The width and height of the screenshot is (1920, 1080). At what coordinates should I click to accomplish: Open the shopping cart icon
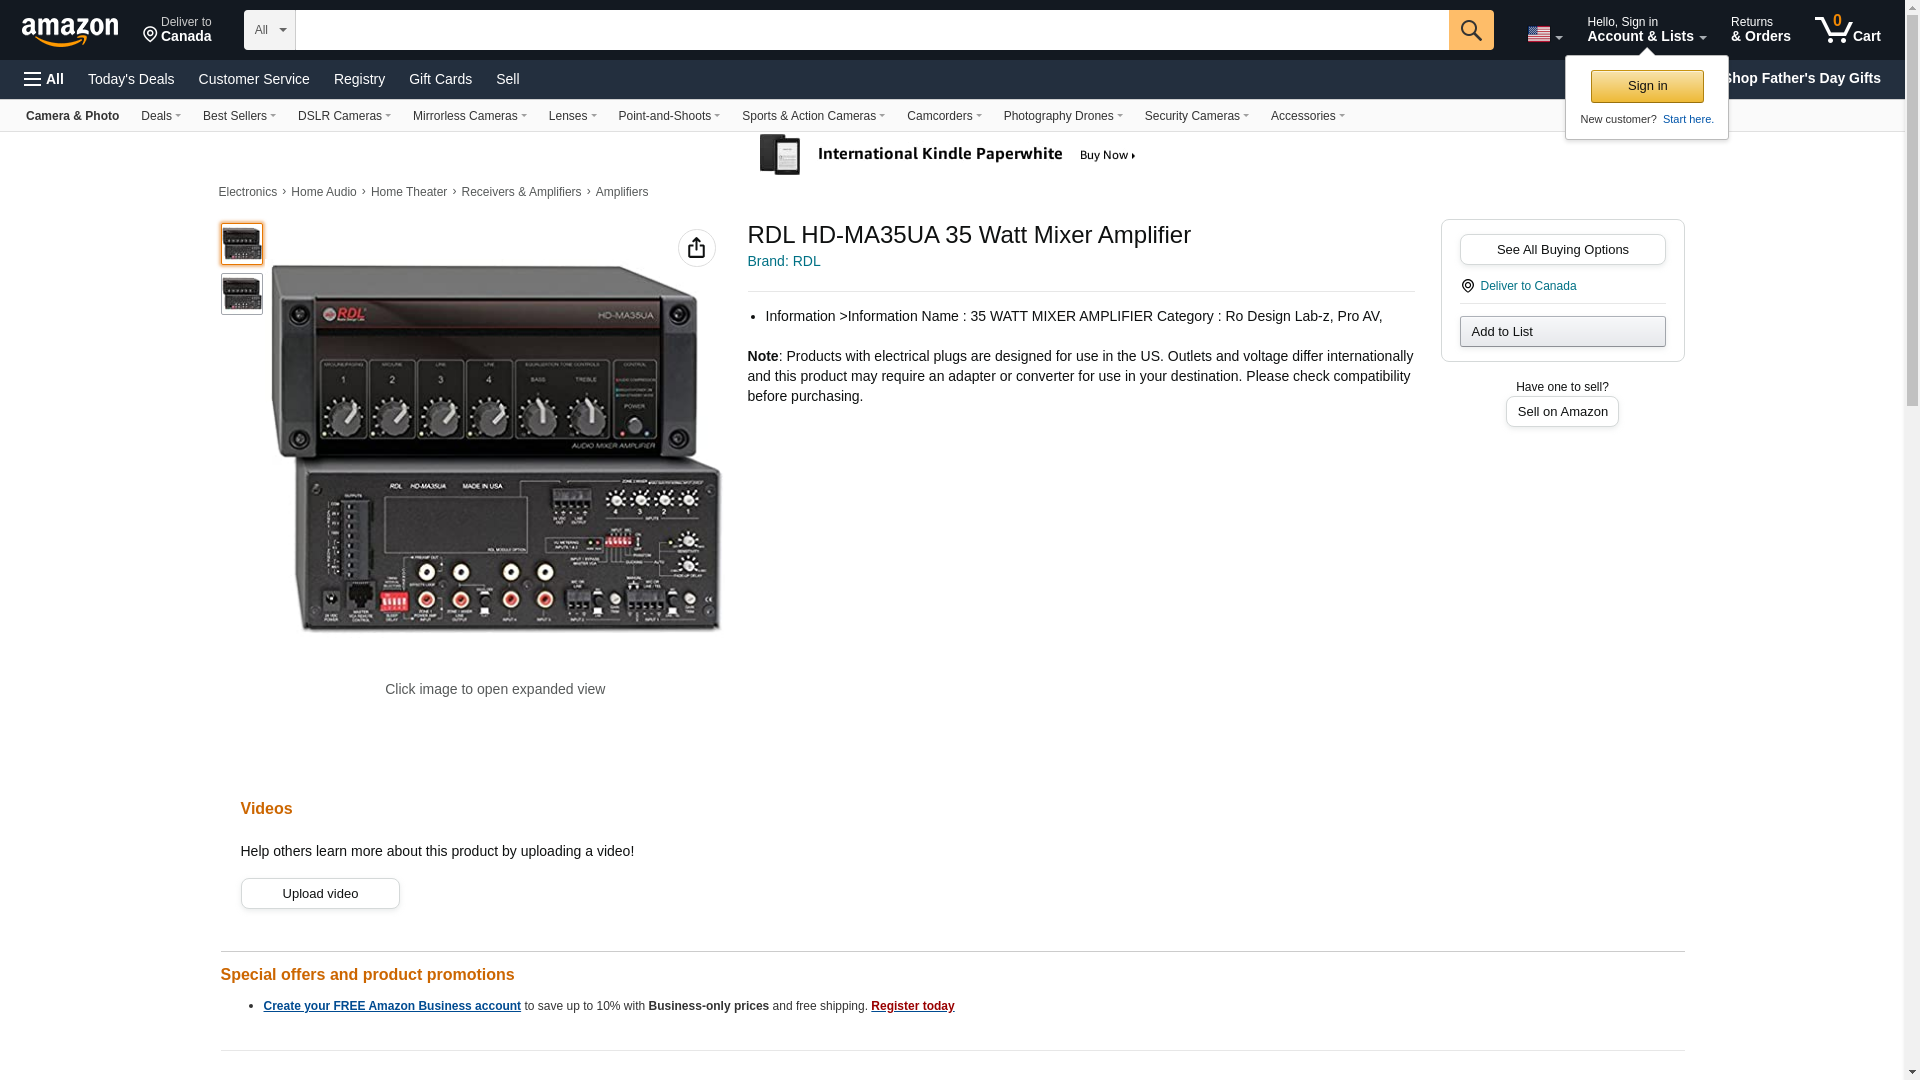point(1847,30)
